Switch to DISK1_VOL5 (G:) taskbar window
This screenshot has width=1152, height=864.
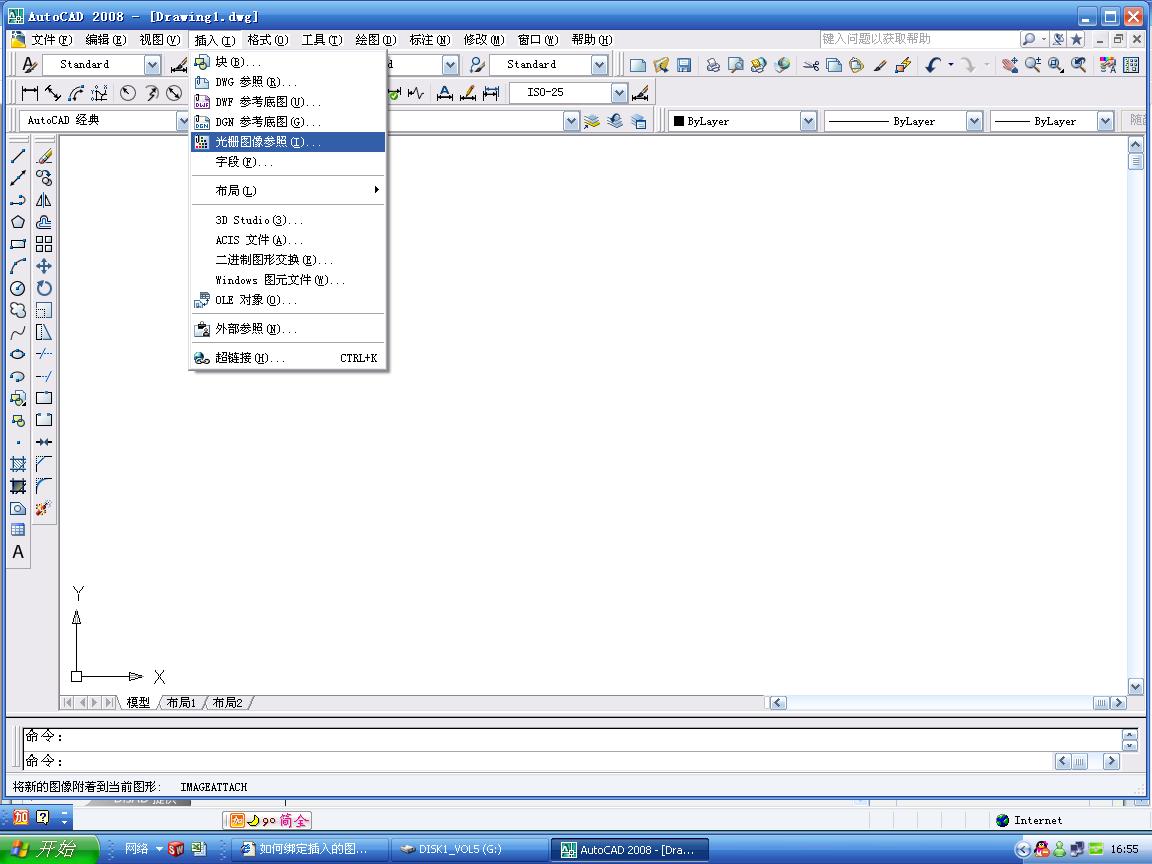(x=469, y=849)
